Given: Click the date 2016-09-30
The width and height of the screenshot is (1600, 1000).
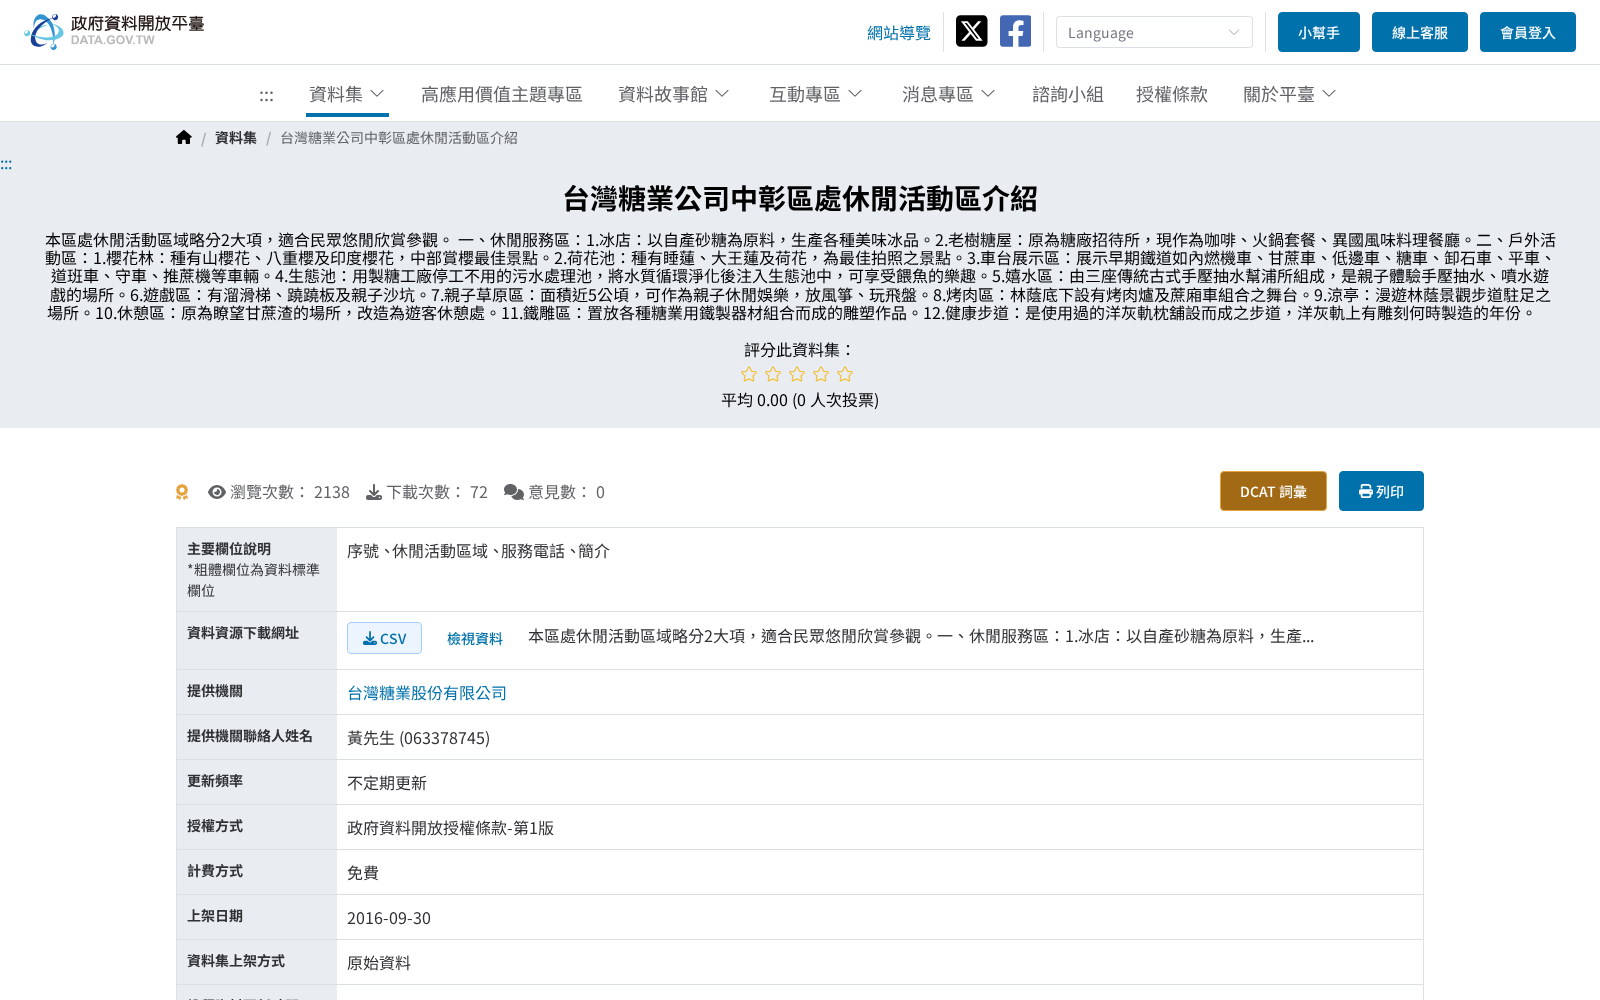Looking at the screenshot, I should point(389,918).
